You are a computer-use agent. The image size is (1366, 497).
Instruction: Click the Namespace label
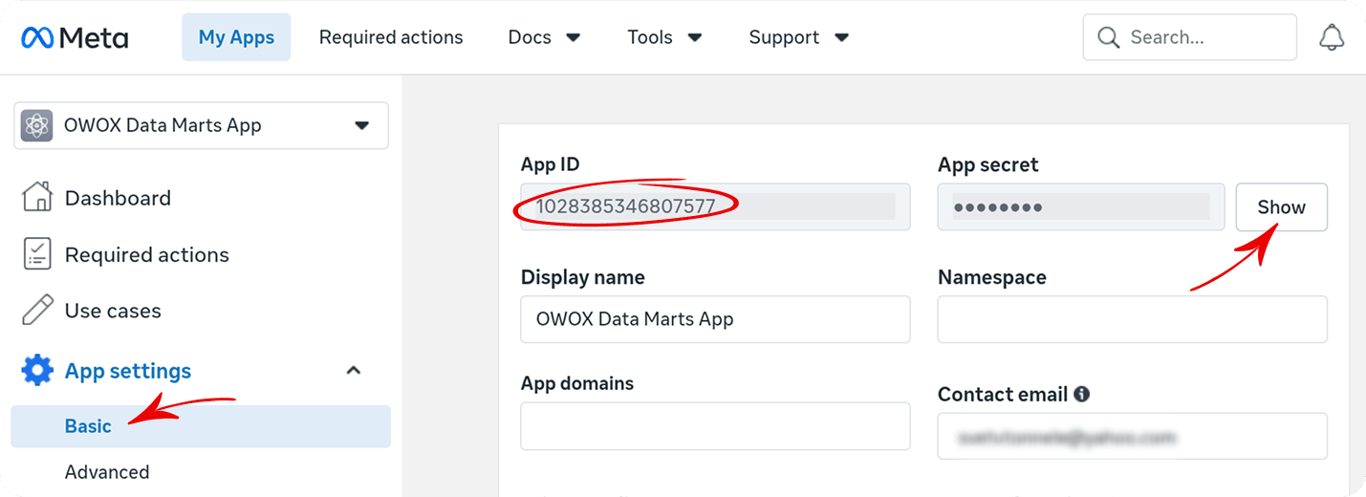pos(992,277)
